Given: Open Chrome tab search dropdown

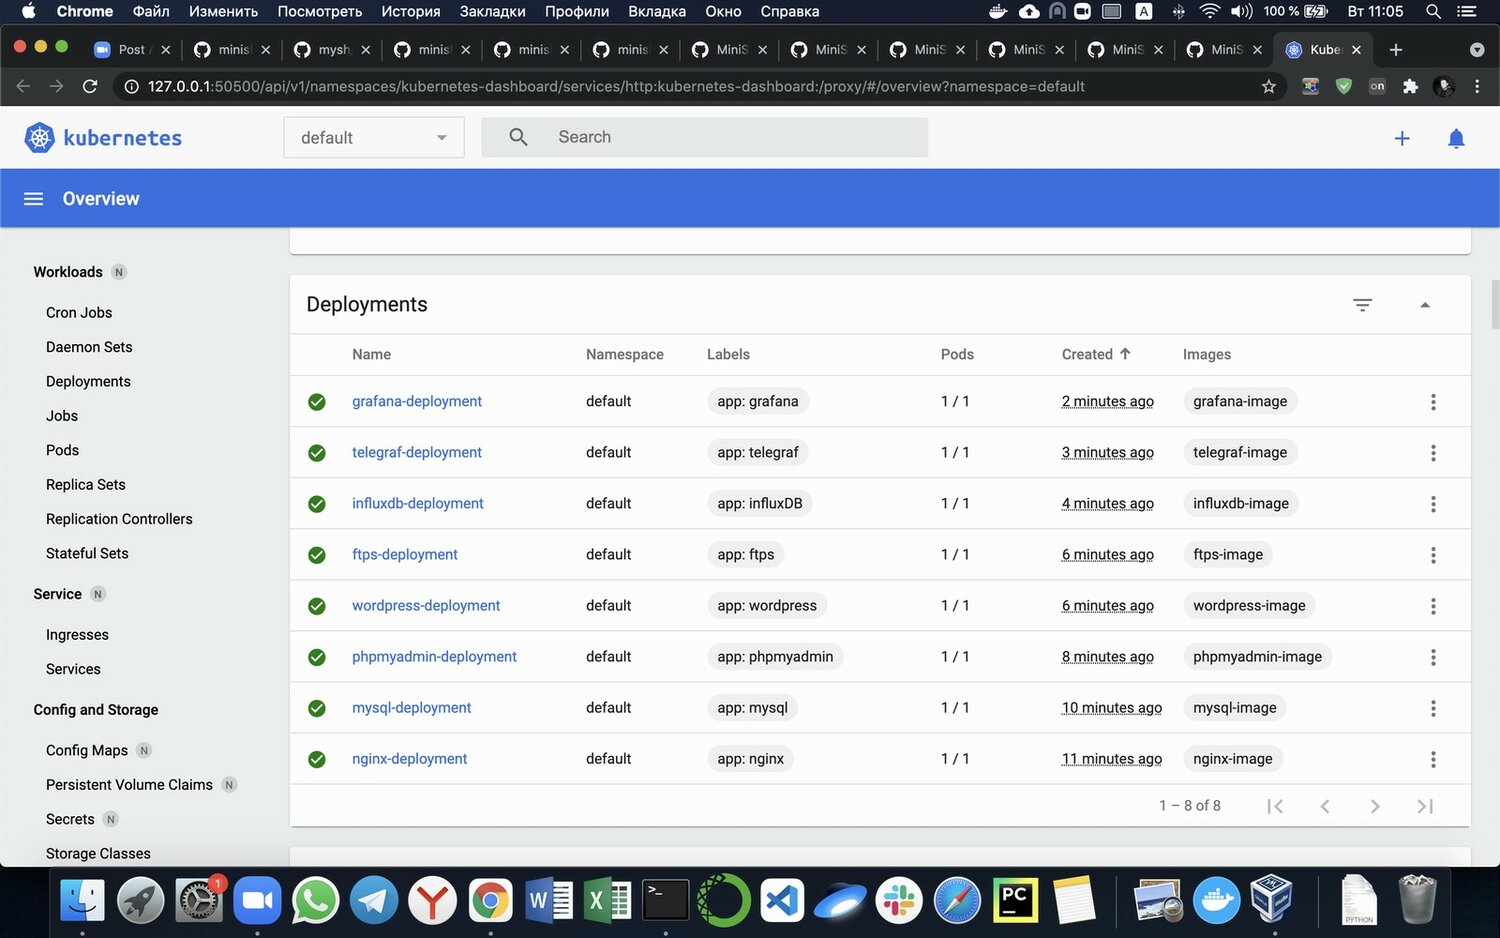Looking at the screenshot, I should (x=1477, y=49).
